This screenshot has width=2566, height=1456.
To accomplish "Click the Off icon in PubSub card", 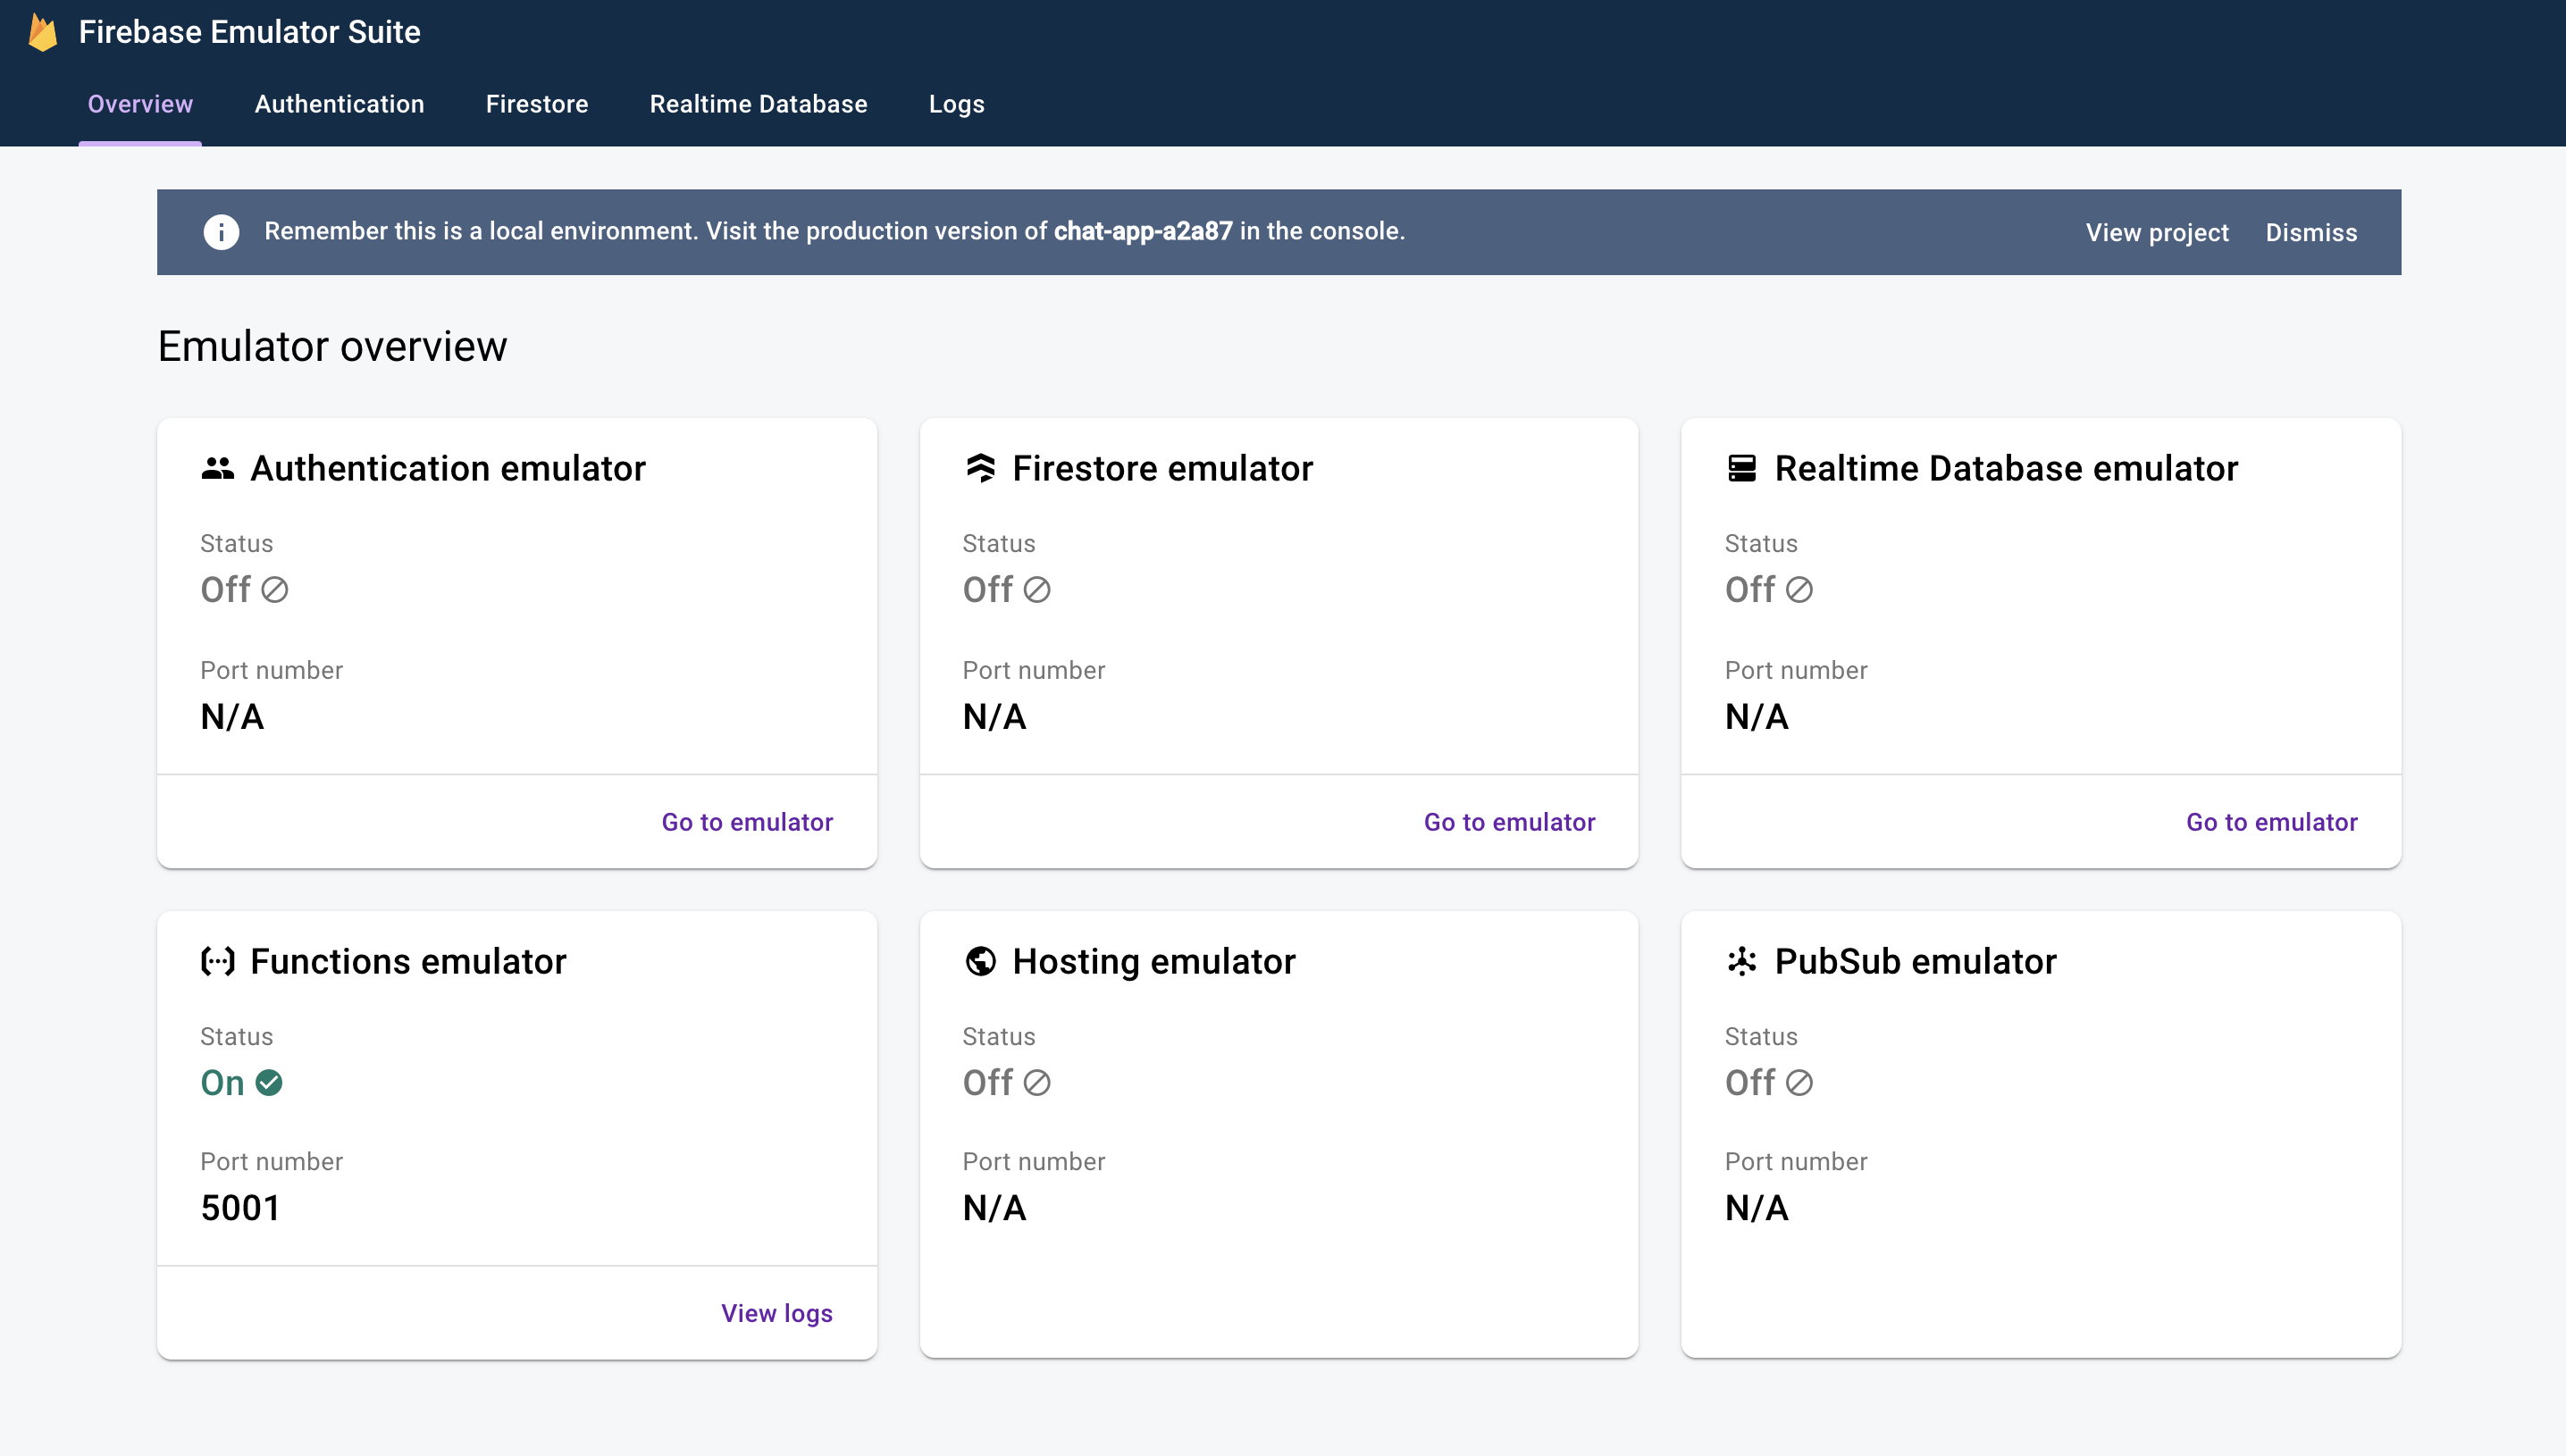I will (1799, 1082).
